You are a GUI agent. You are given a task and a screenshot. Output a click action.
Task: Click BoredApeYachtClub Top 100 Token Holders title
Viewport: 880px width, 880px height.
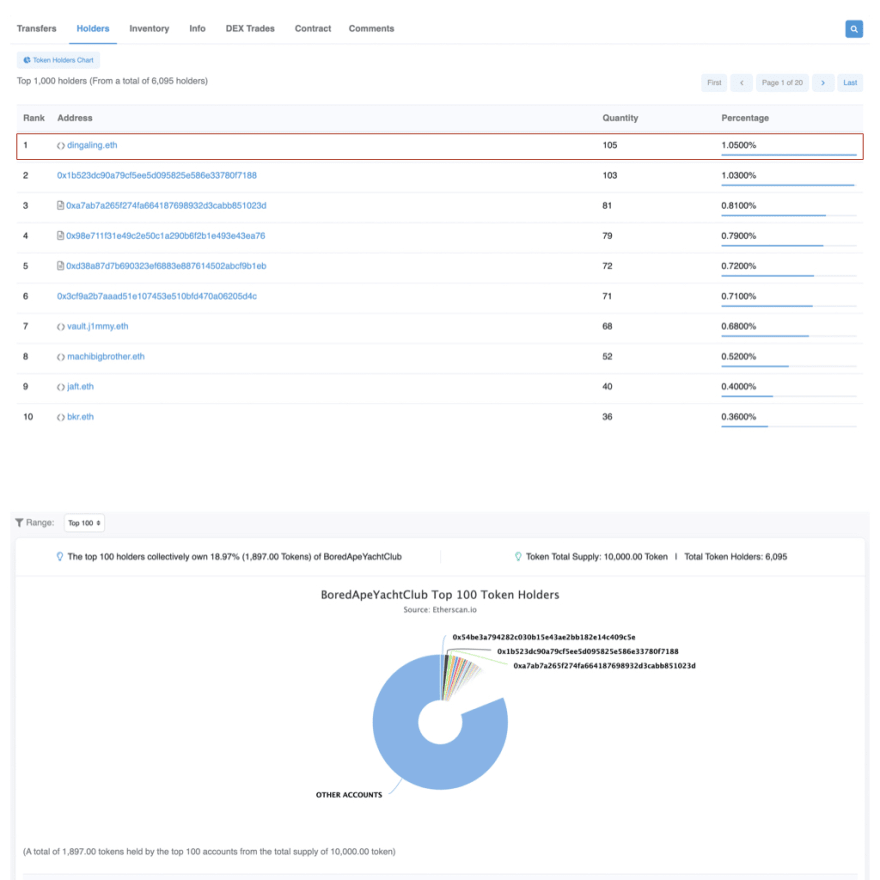(x=440, y=595)
